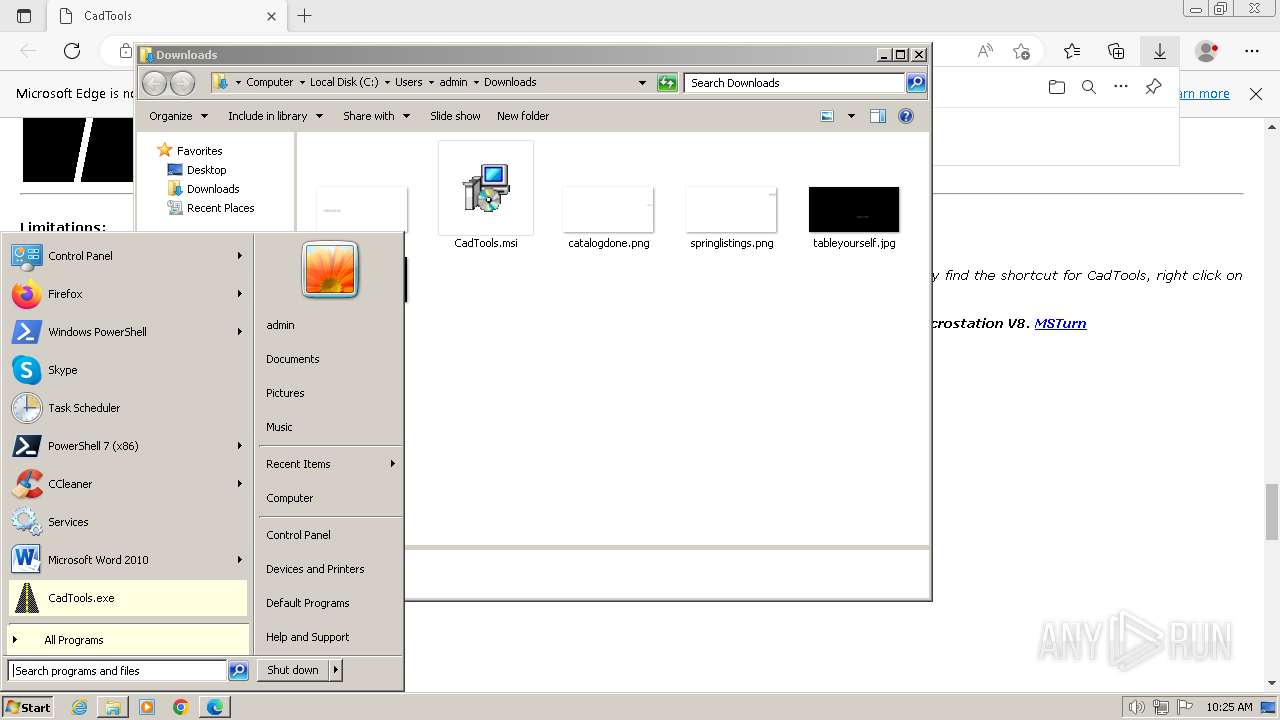Image resolution: width=1280 pixels, height=720 pixels.
Task: Click Slide show in Explorer toolbar
Action: tap(455, 116)
